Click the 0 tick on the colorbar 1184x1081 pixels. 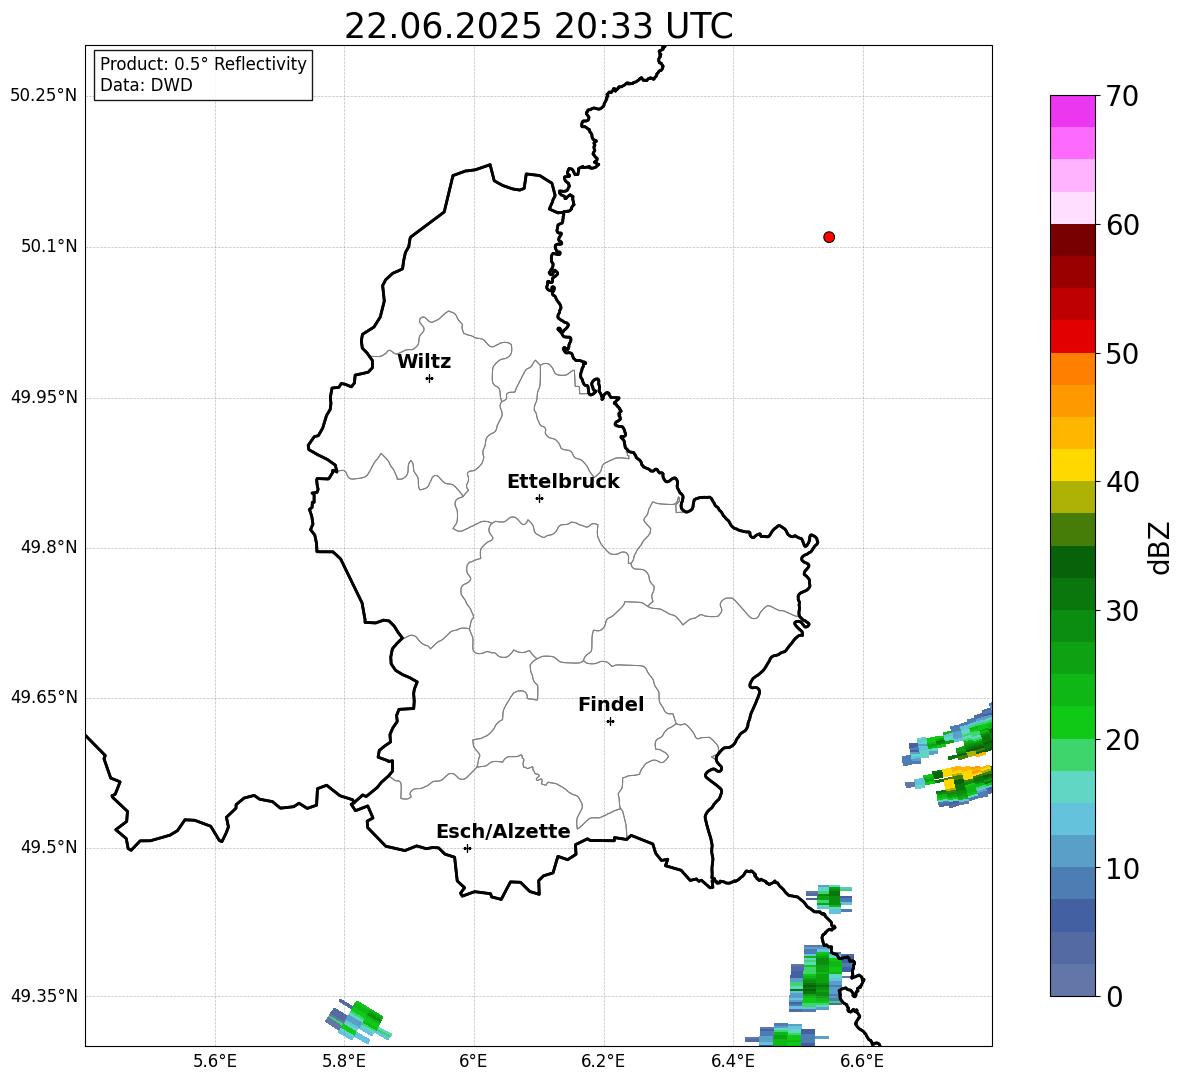(x=1115, y=996)
